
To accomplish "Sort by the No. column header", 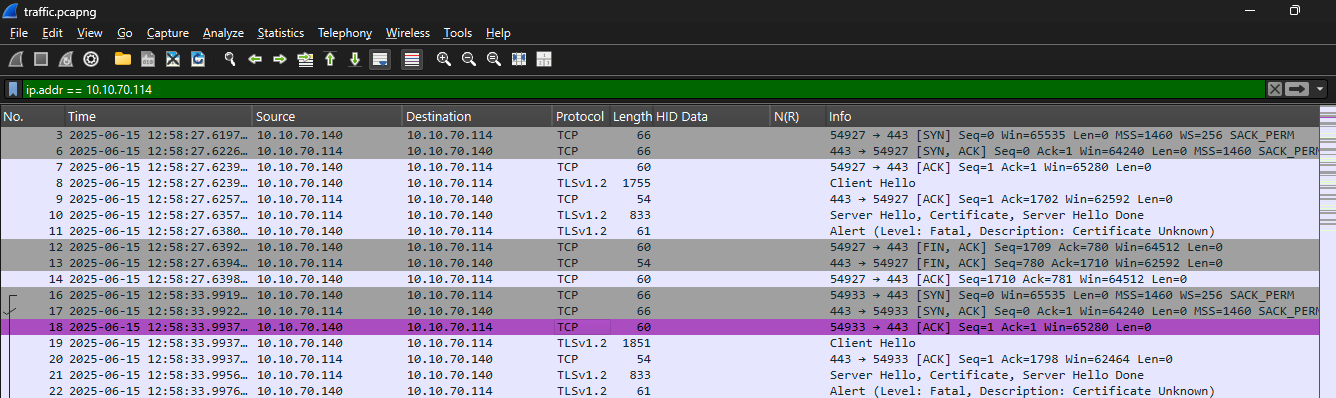I will [32, 117].
